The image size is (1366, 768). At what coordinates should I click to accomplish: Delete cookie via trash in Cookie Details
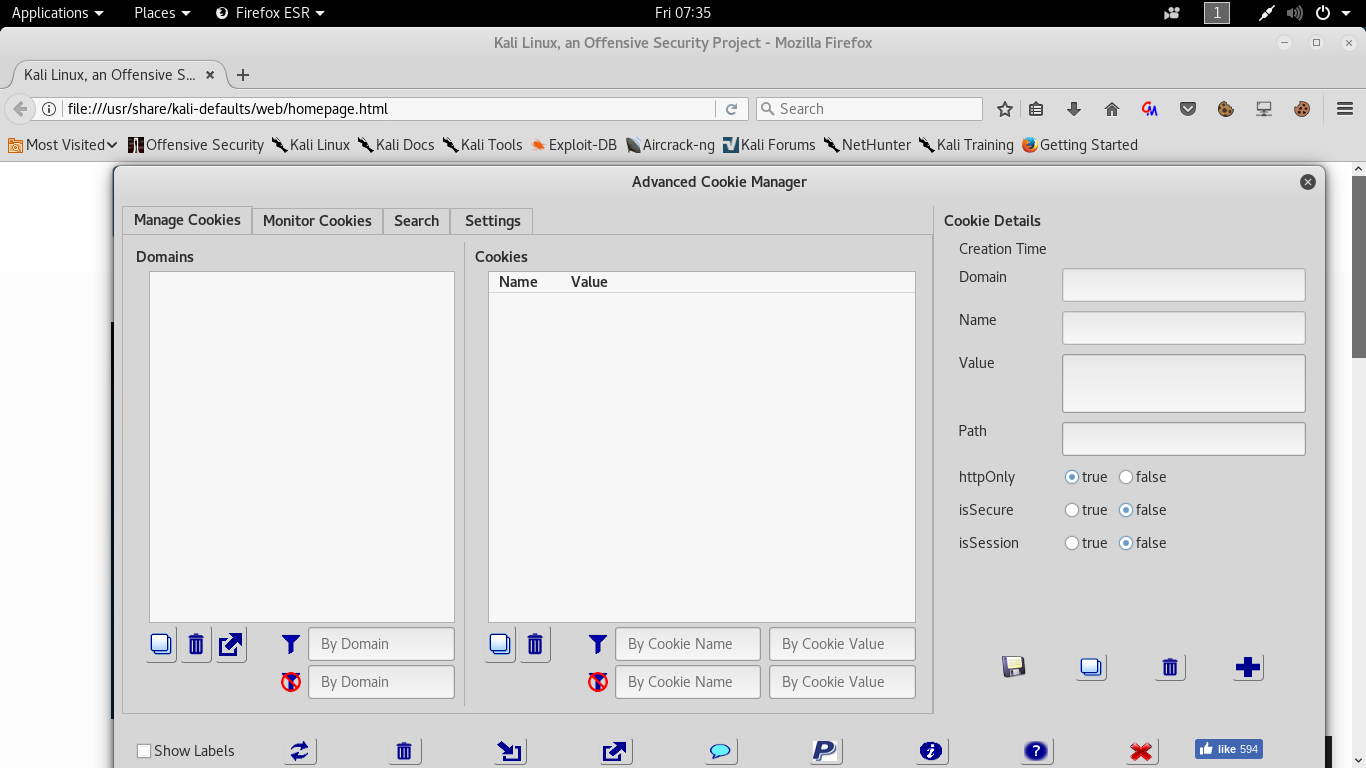click(1170, 667)
